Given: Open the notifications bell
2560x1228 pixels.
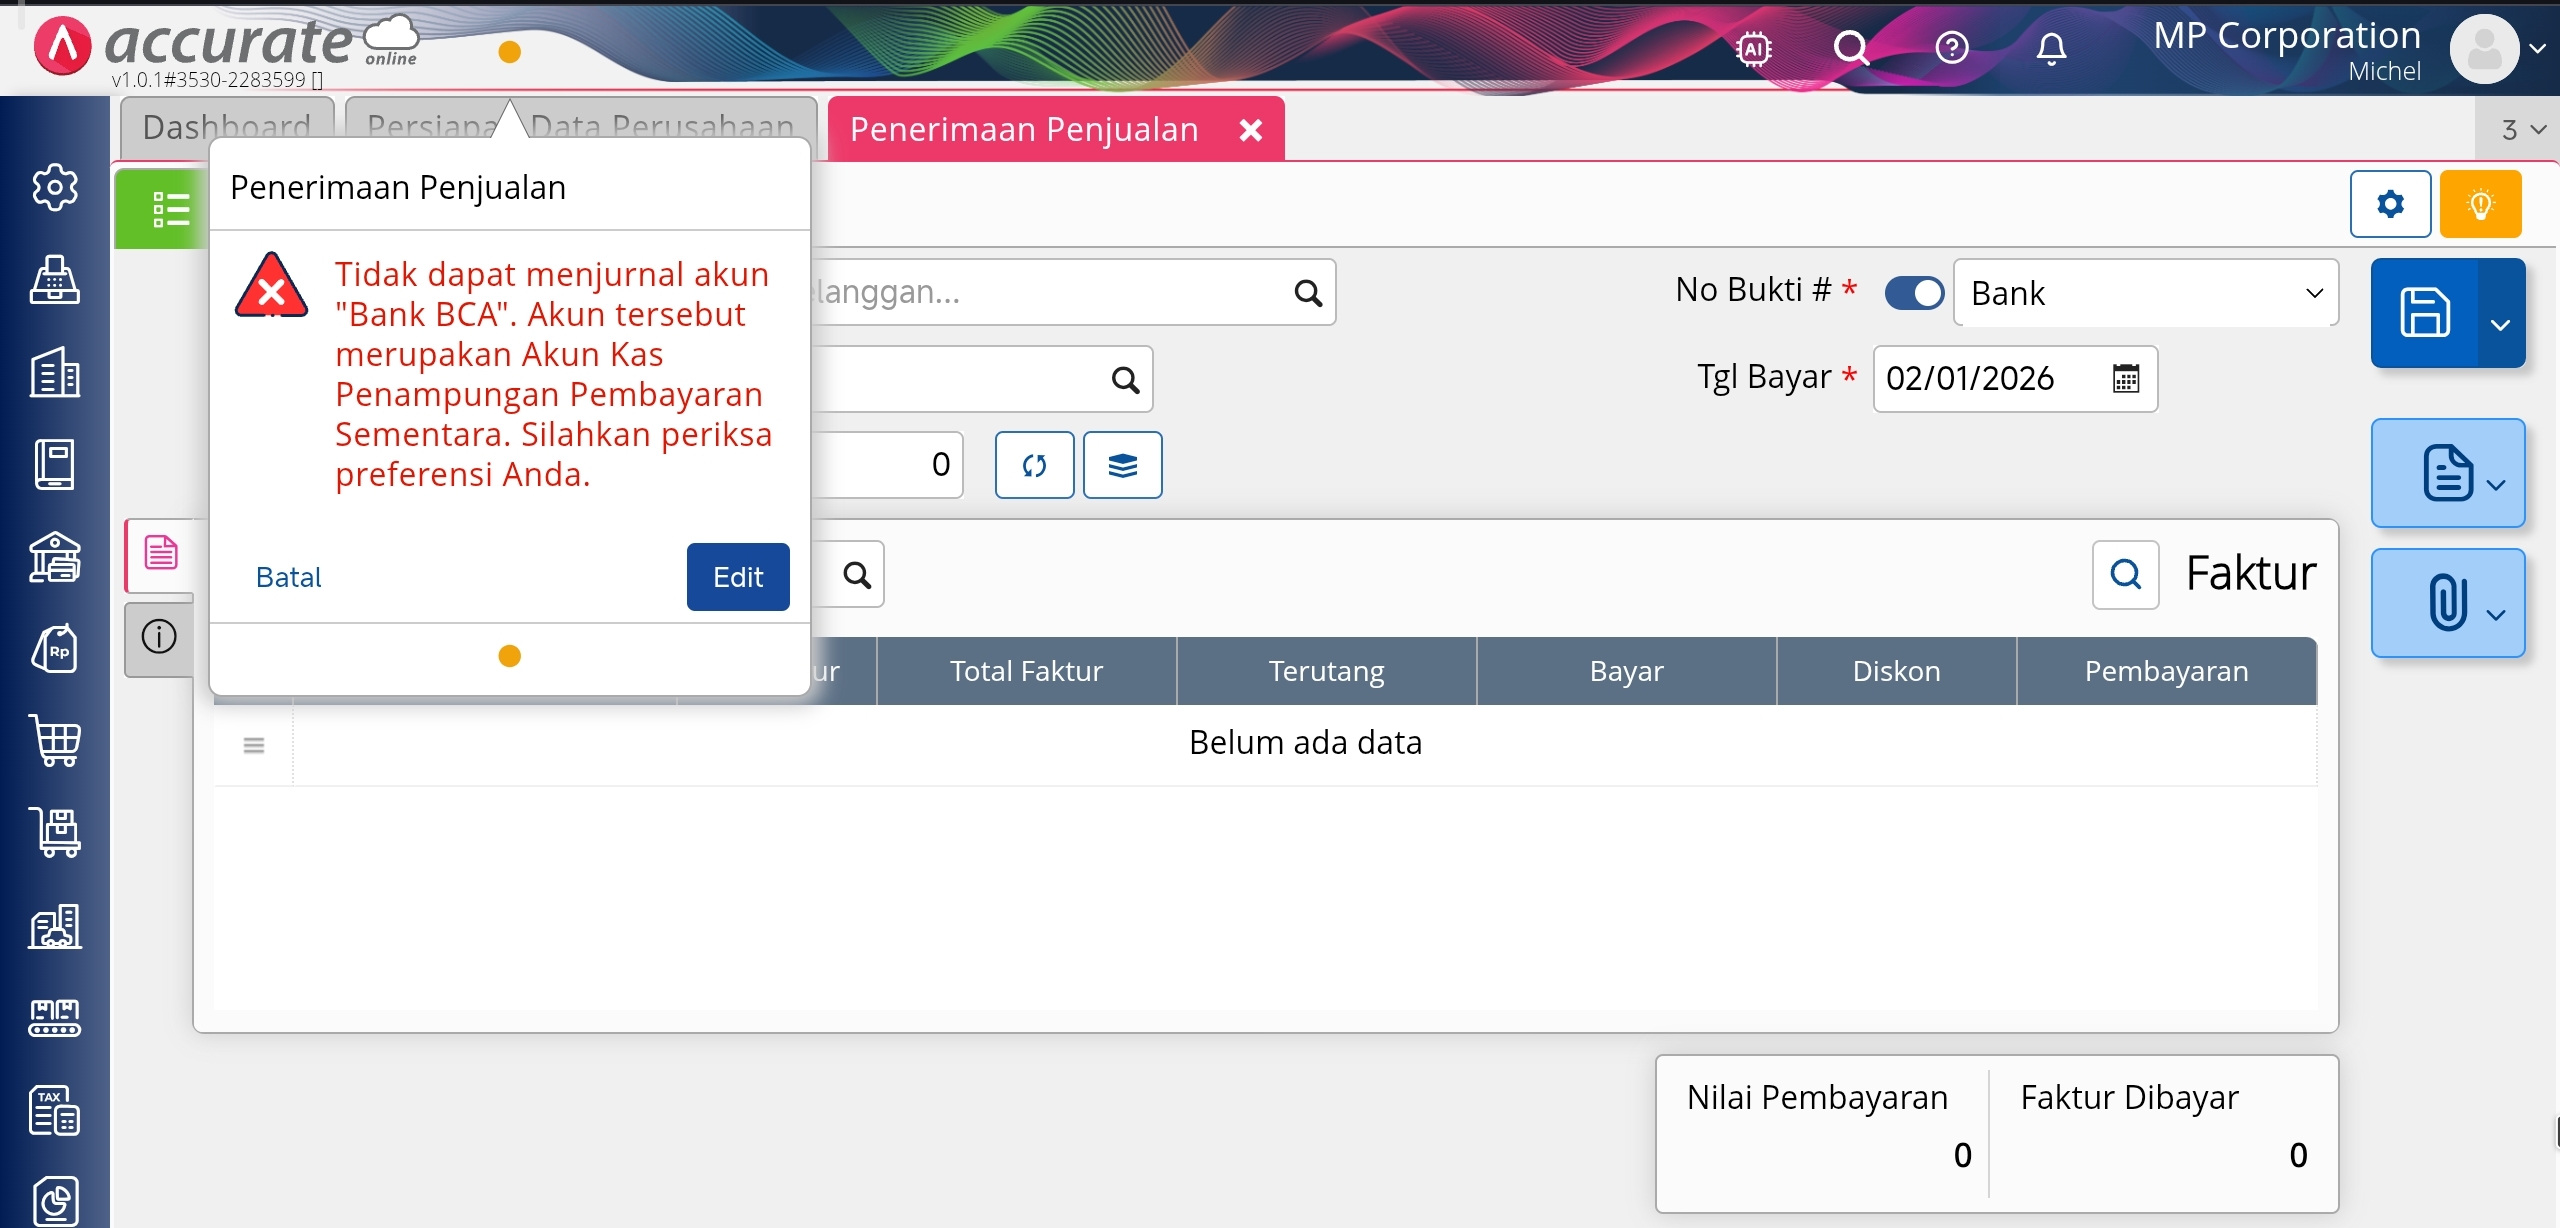Looking at the screenshot, I should [2051, 48].
